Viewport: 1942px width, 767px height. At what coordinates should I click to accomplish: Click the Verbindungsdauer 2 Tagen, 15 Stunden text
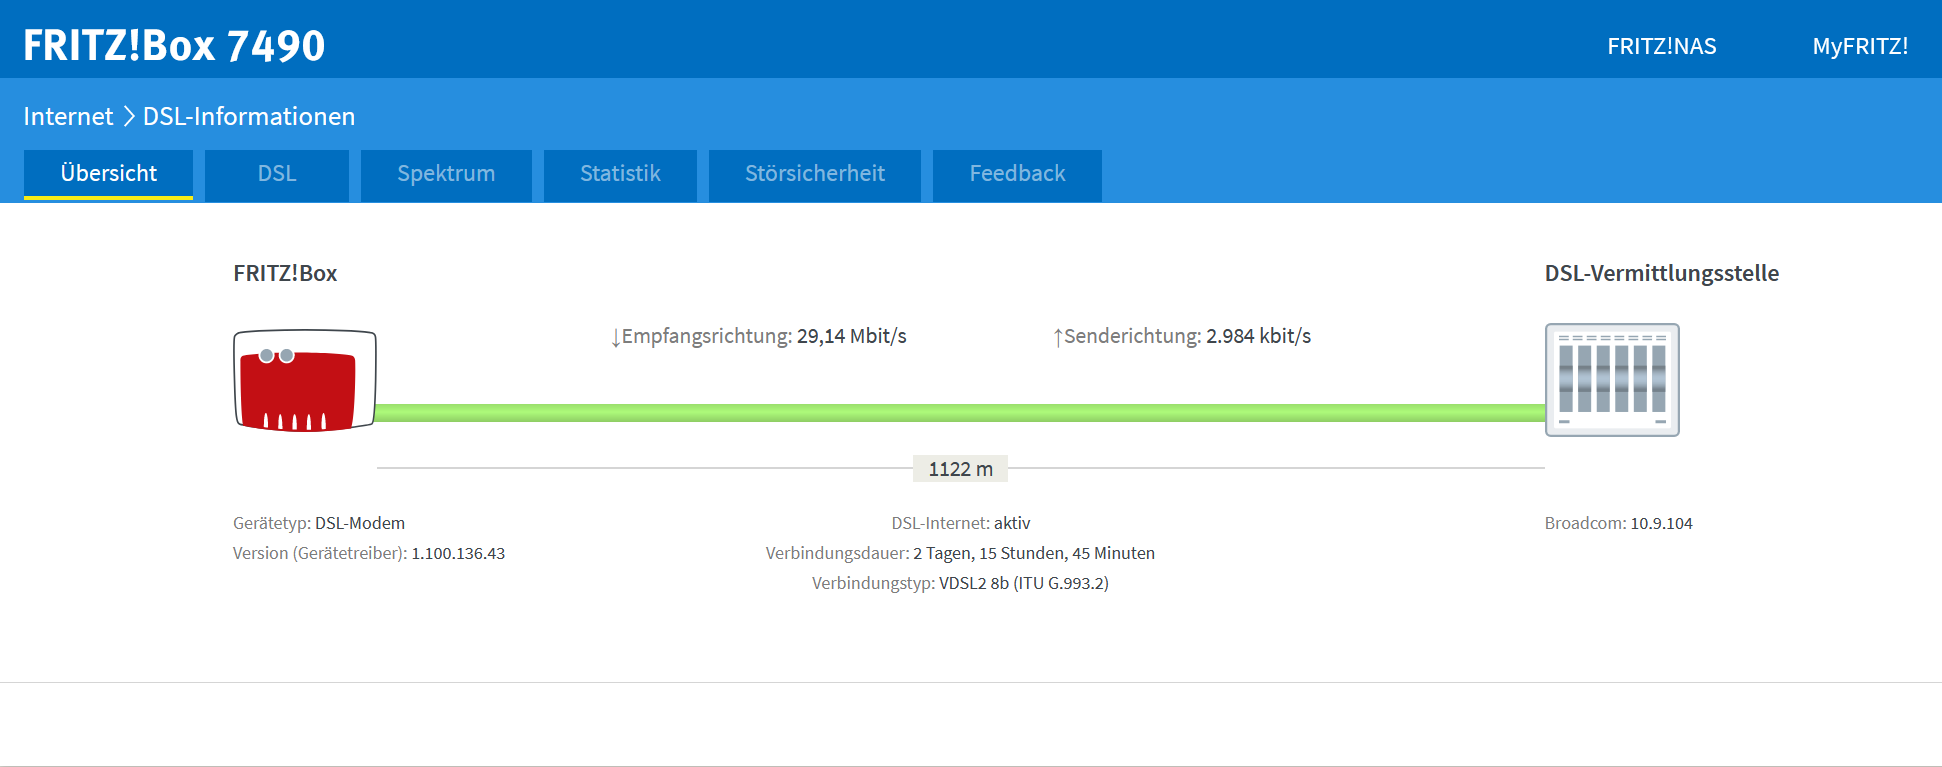pos(960,553)
